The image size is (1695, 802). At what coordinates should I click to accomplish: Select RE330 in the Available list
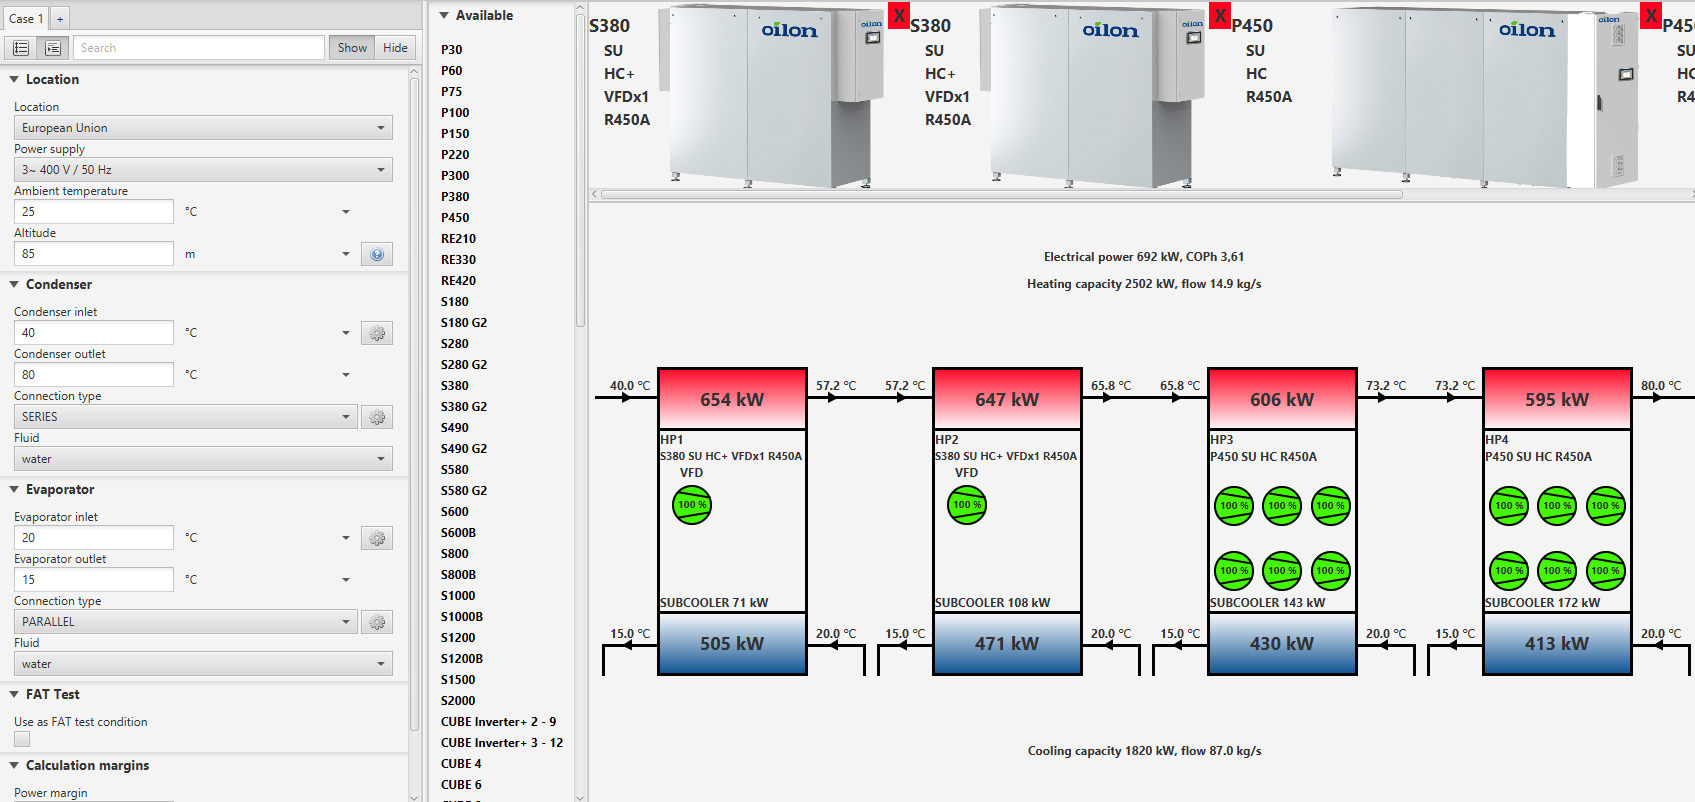[458, 259]
